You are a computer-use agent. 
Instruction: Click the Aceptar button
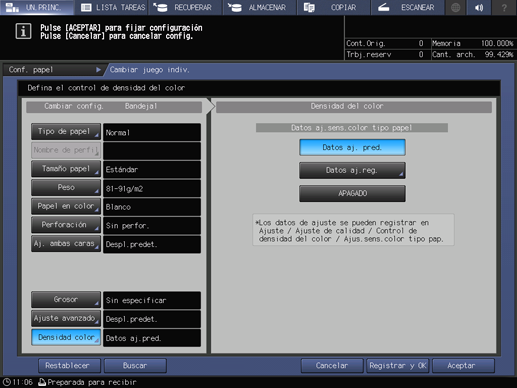point(463,366)
